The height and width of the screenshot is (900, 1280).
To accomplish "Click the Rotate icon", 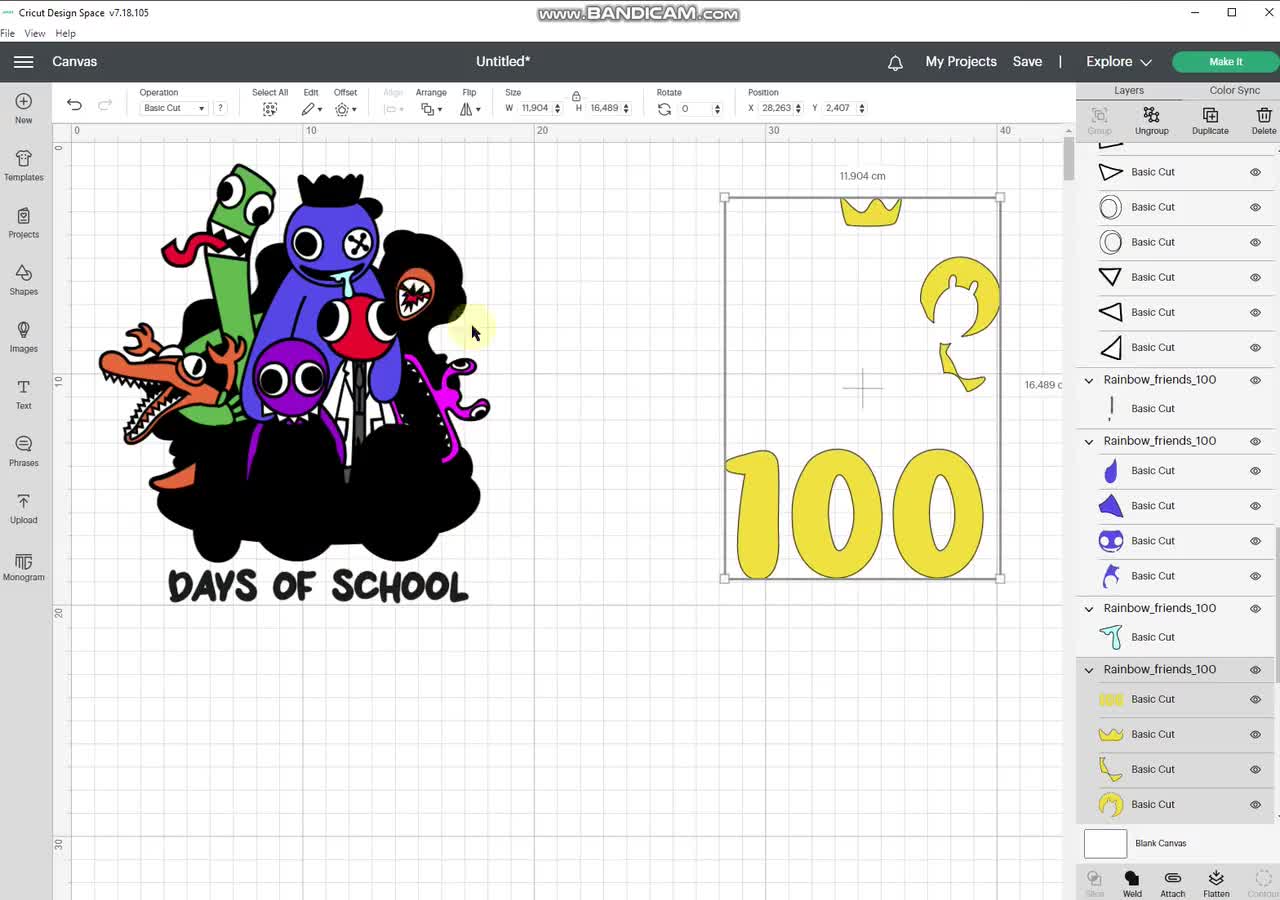I will pyautogui.click(x=664, y=109).
